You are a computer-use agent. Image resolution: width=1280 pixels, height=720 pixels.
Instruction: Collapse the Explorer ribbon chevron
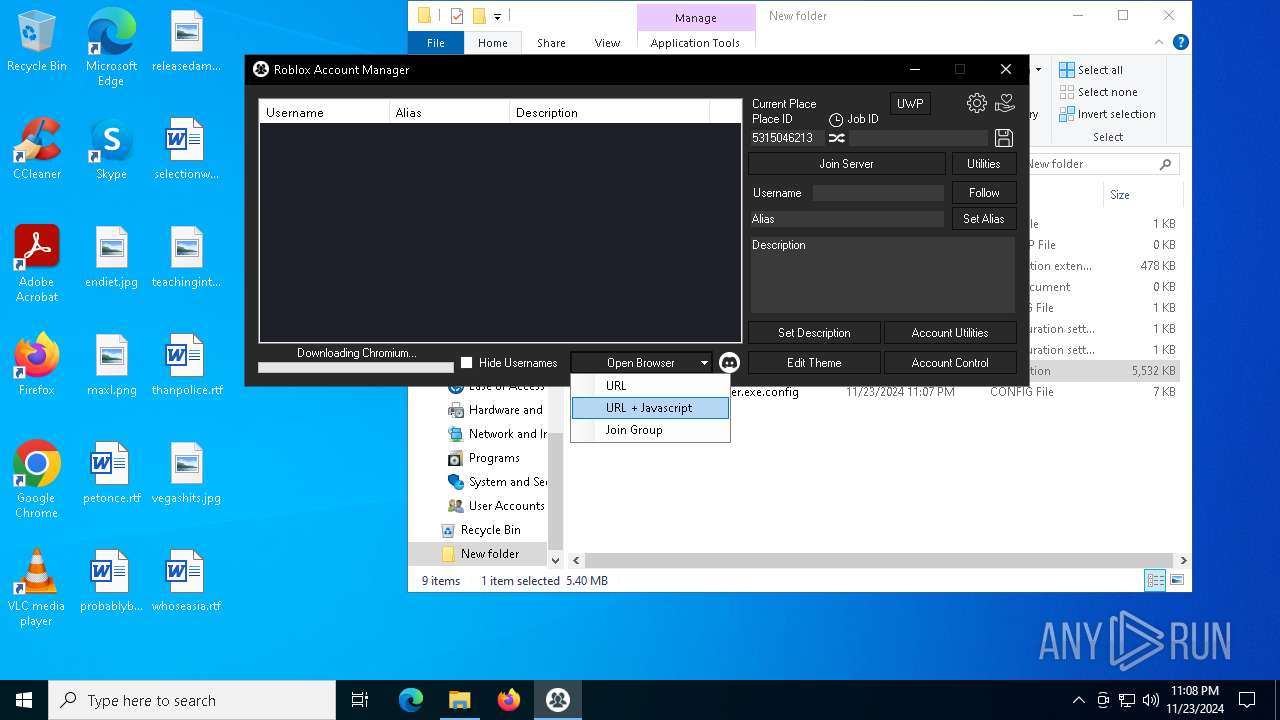tap(1161, 42)
